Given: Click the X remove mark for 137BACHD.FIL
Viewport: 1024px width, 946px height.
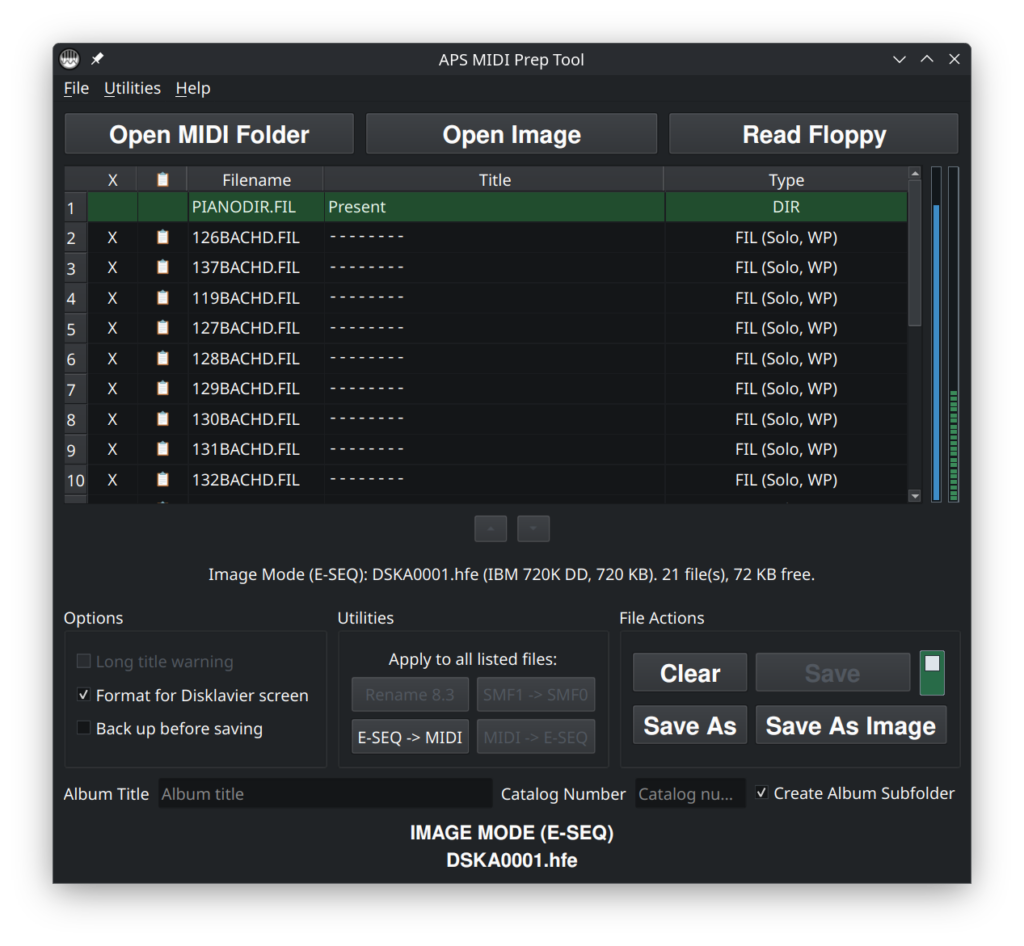Looking at the screenshot, I should click(112, 268).
